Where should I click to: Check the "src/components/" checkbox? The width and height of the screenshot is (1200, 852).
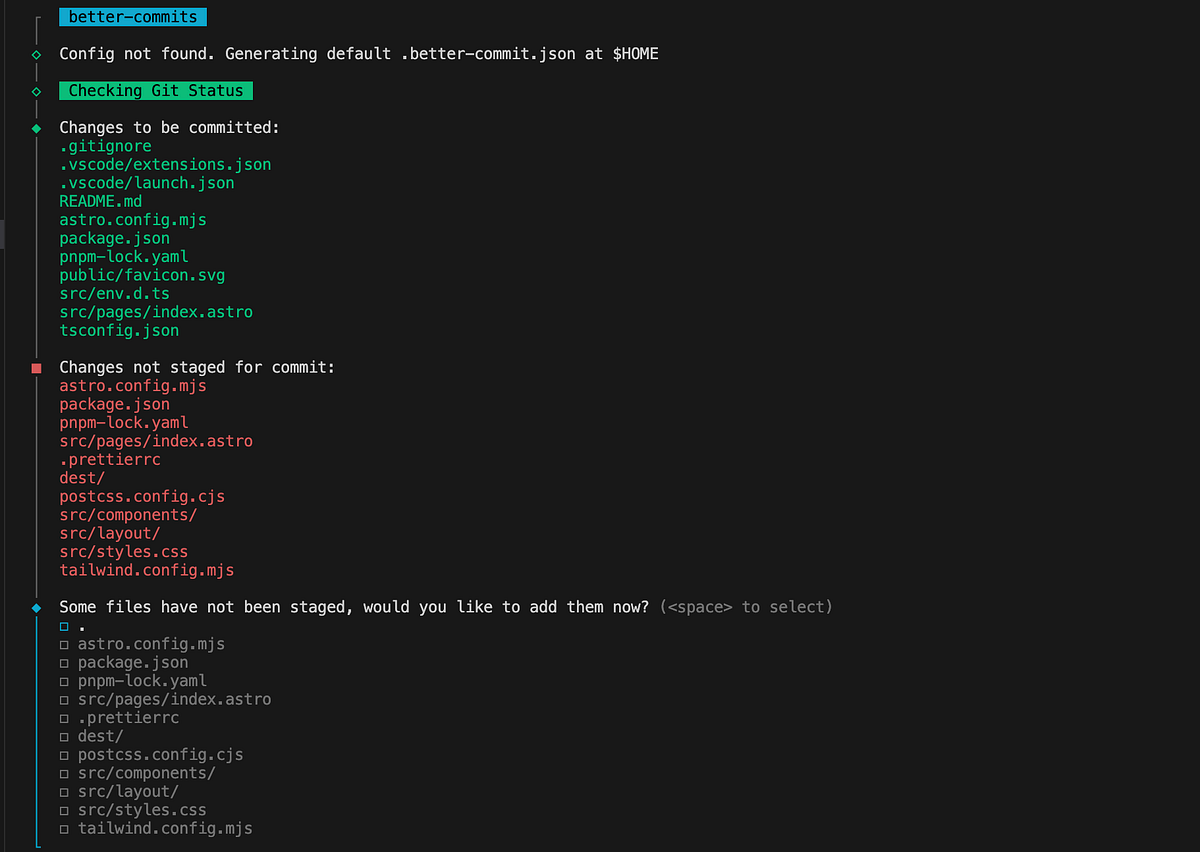coord(64,773)
